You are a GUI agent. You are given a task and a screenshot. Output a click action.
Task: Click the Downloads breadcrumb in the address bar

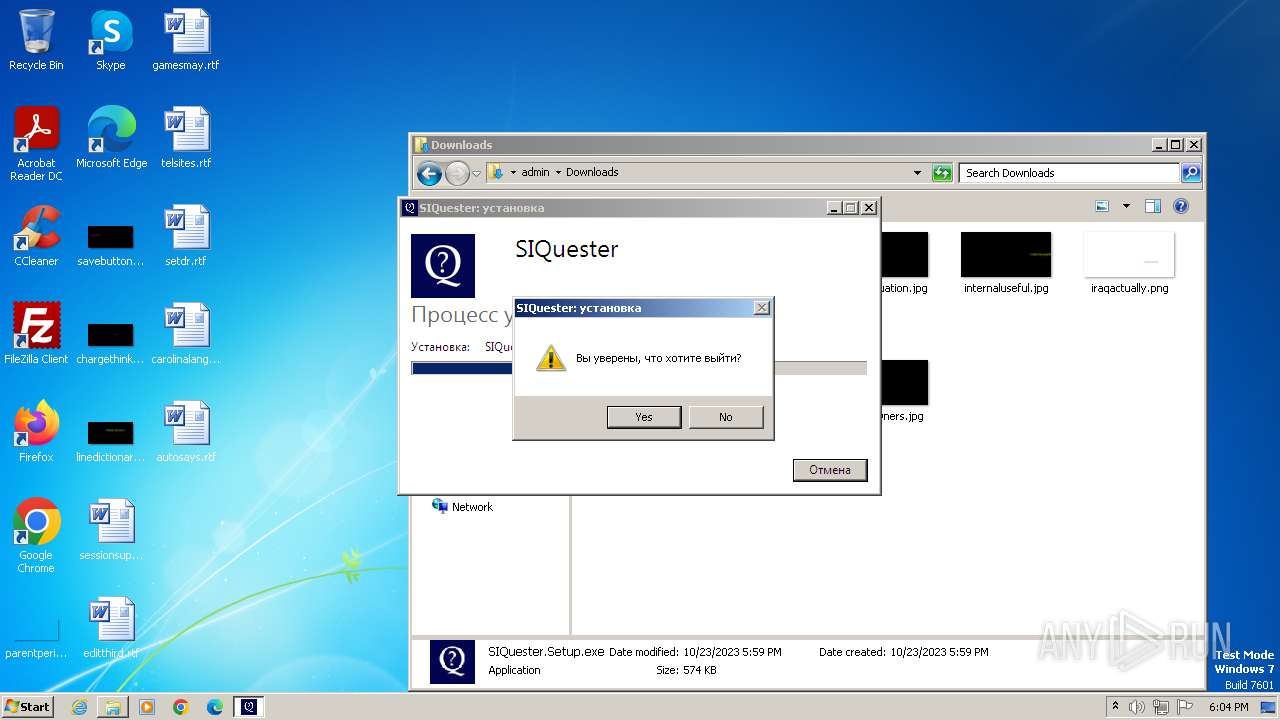coord(592,172)
